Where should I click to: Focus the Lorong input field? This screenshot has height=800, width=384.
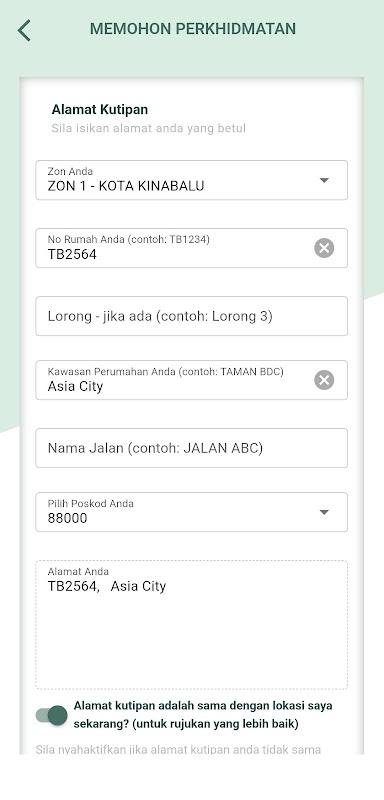click(x=192, y=316)
